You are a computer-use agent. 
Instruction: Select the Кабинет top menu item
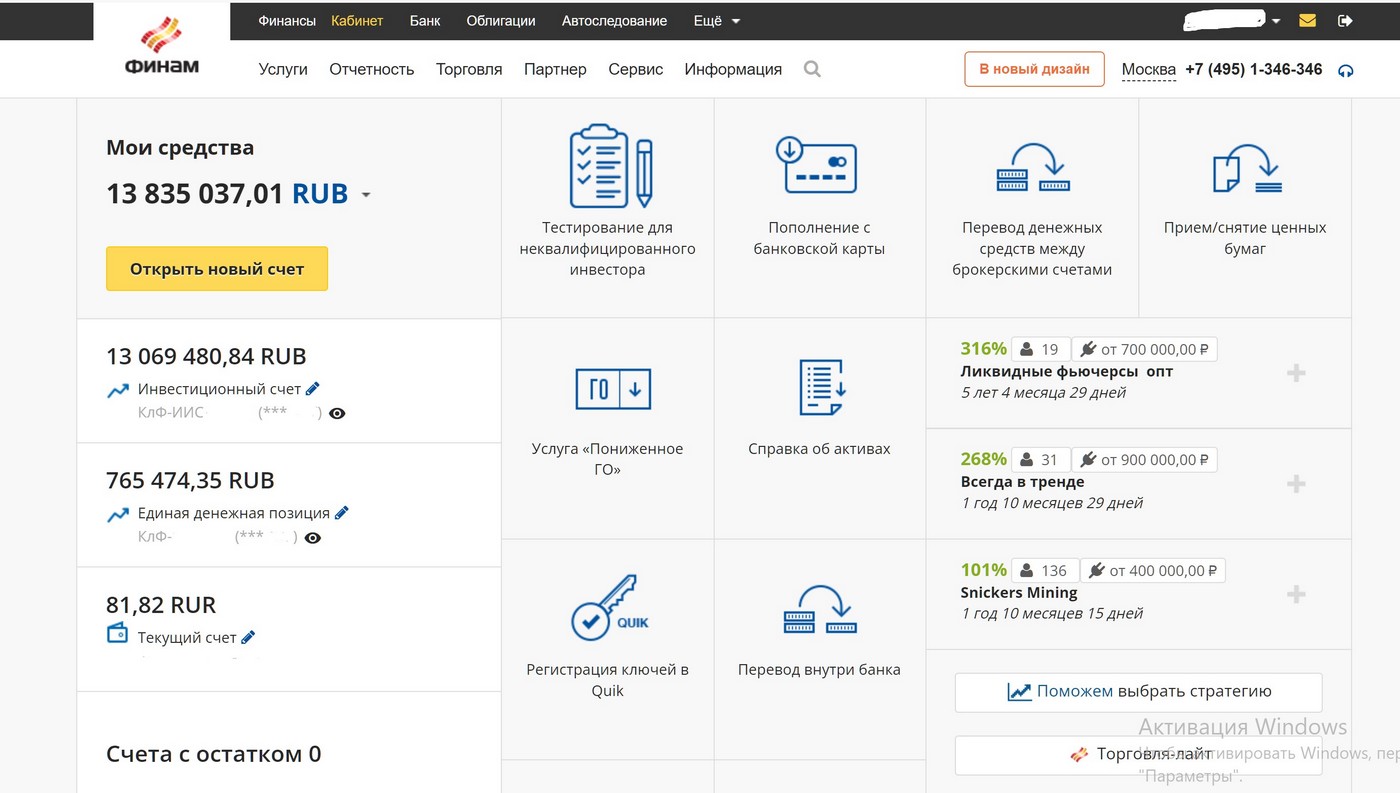tap(357, 20)
